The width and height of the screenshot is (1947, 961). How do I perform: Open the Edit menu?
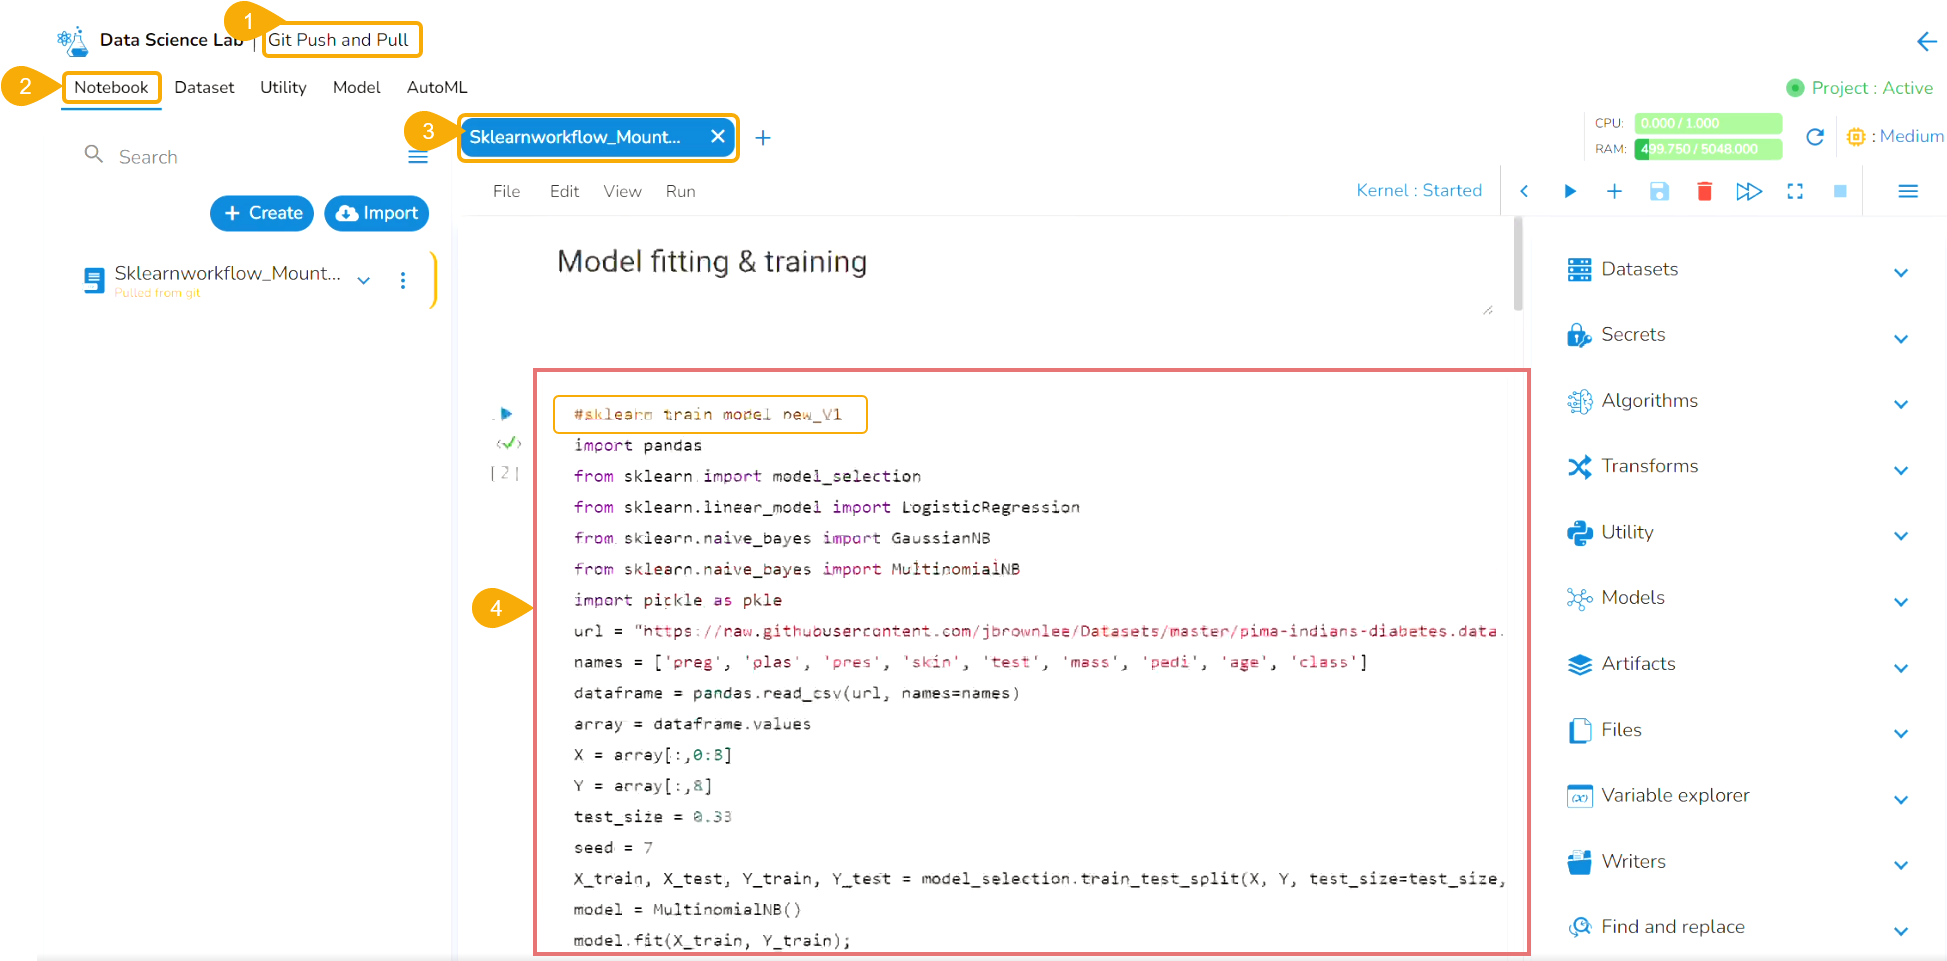[564, 191]
